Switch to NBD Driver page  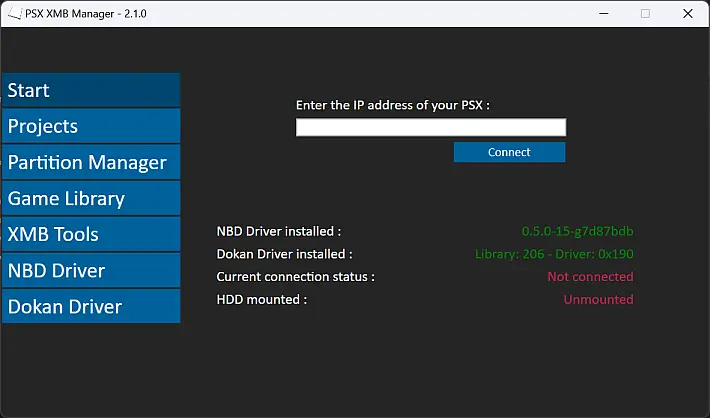click(x=91, y=270)
